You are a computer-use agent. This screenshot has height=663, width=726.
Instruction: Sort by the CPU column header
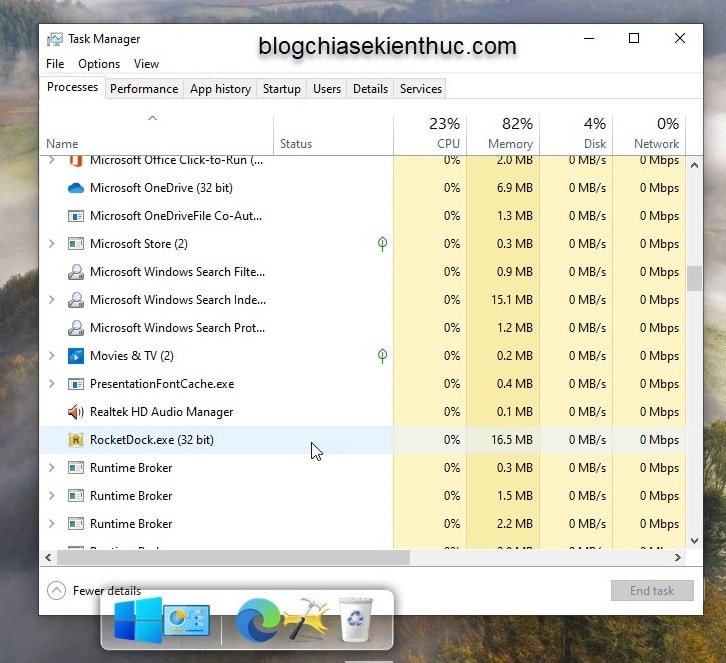pos(430,133)
